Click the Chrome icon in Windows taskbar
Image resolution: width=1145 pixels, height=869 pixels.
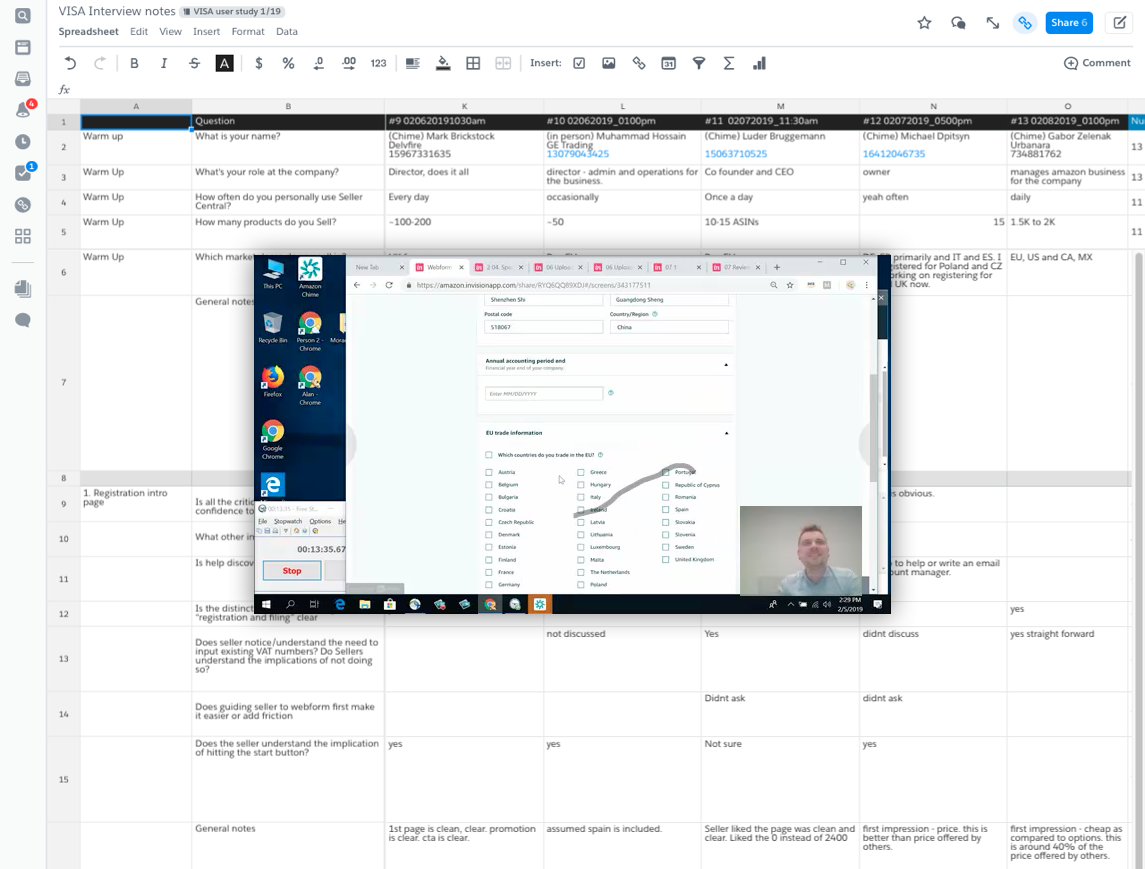coord(490,605)
